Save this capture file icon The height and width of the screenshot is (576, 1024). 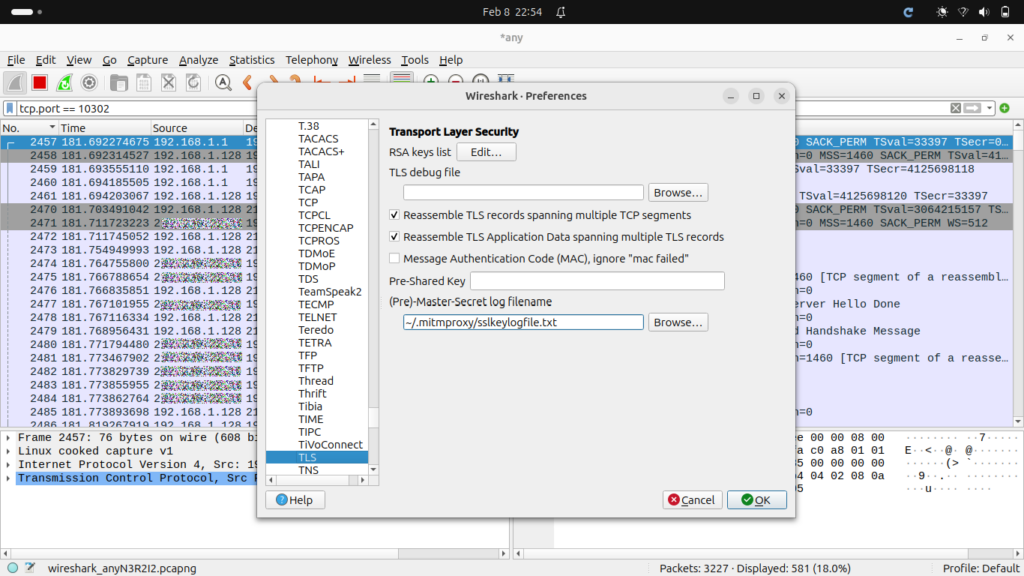(x=144, y=83)
